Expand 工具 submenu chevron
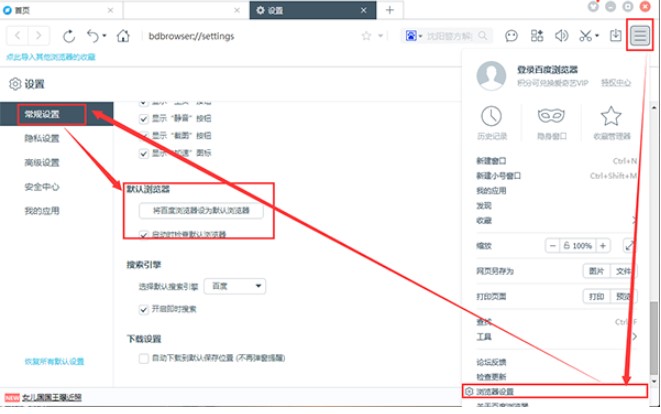This screenshot has height=414, width=661. click(x=634, y=336)
